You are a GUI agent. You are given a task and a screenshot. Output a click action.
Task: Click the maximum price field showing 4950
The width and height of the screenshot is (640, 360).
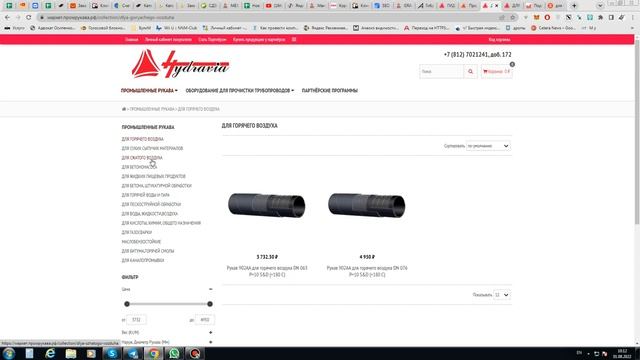[205, 320]
